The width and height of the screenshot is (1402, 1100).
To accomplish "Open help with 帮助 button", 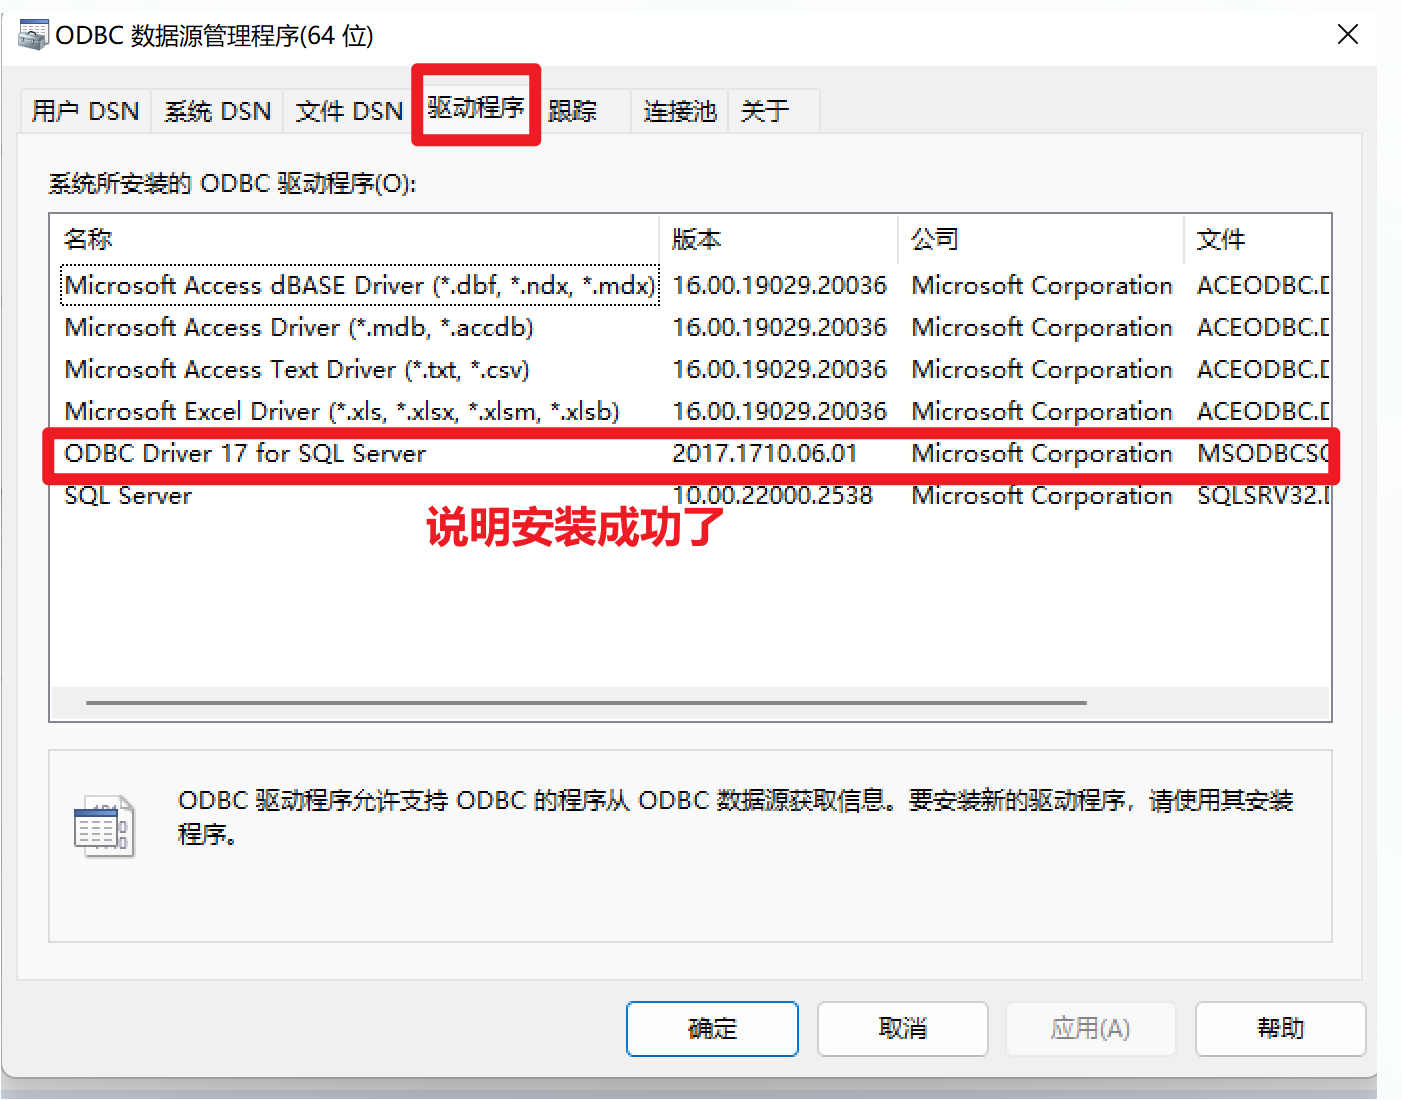I will tap(1280, 1028).
